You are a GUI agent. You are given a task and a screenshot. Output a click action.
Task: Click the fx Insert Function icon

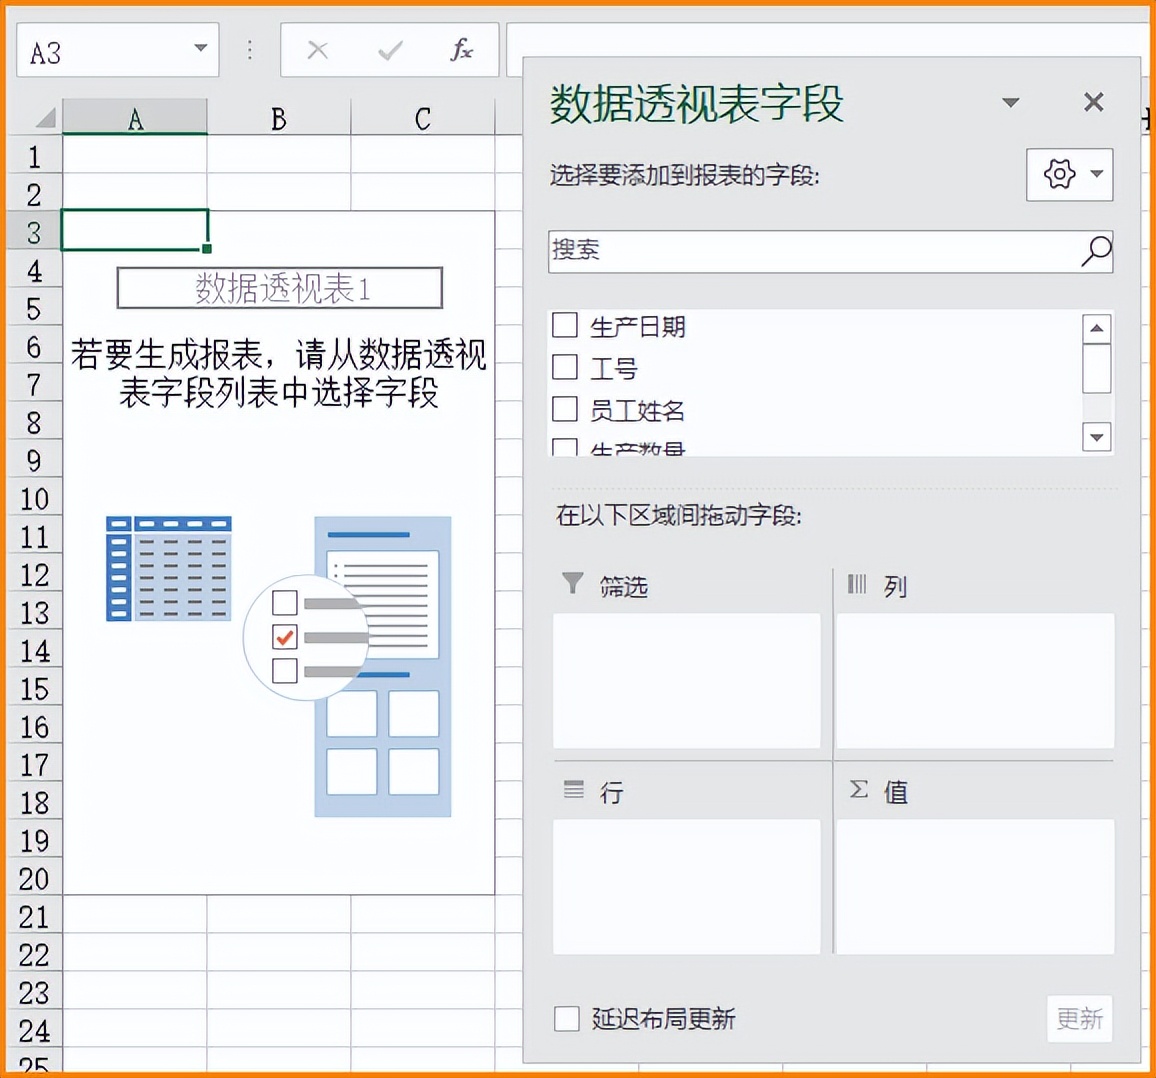[x=460, y=50]
